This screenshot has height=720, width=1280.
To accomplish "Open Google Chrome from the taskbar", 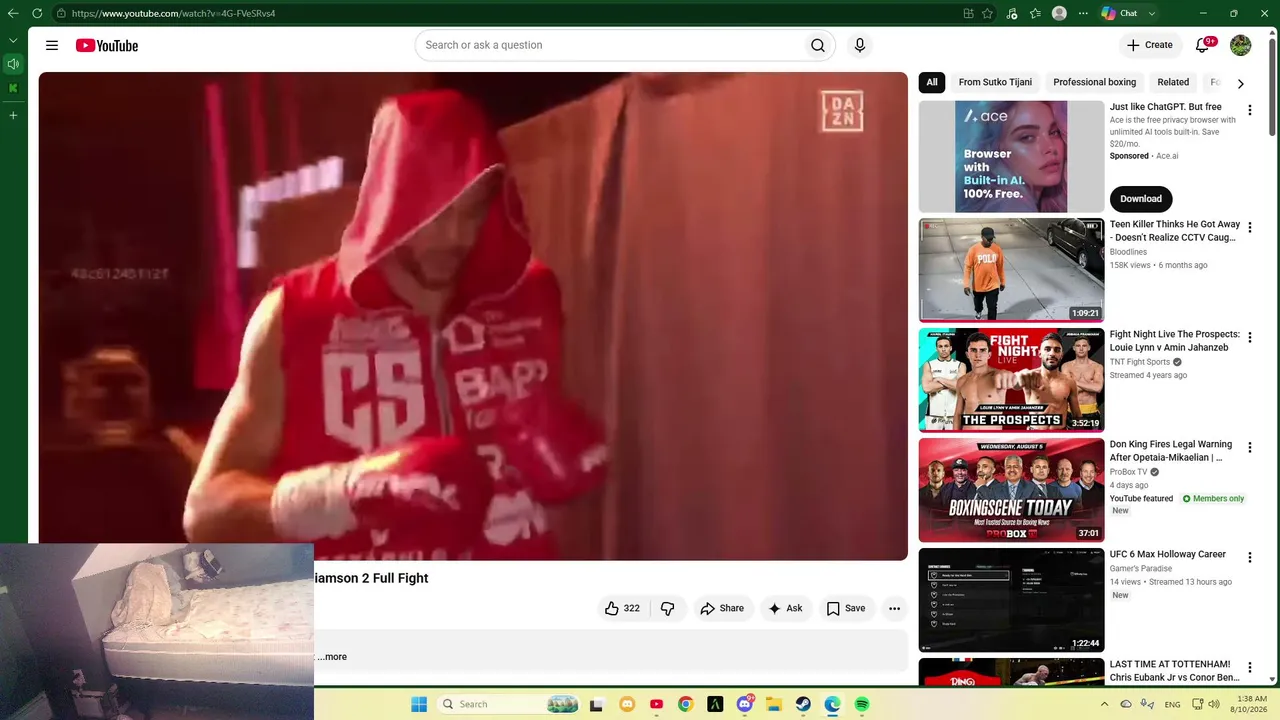I will tap(685, 704).
